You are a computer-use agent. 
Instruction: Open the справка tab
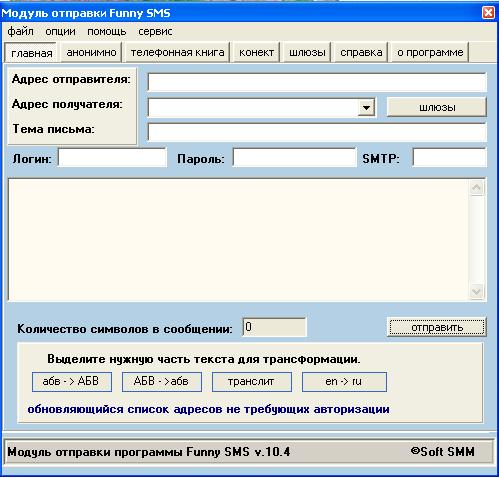pos(361,52)
